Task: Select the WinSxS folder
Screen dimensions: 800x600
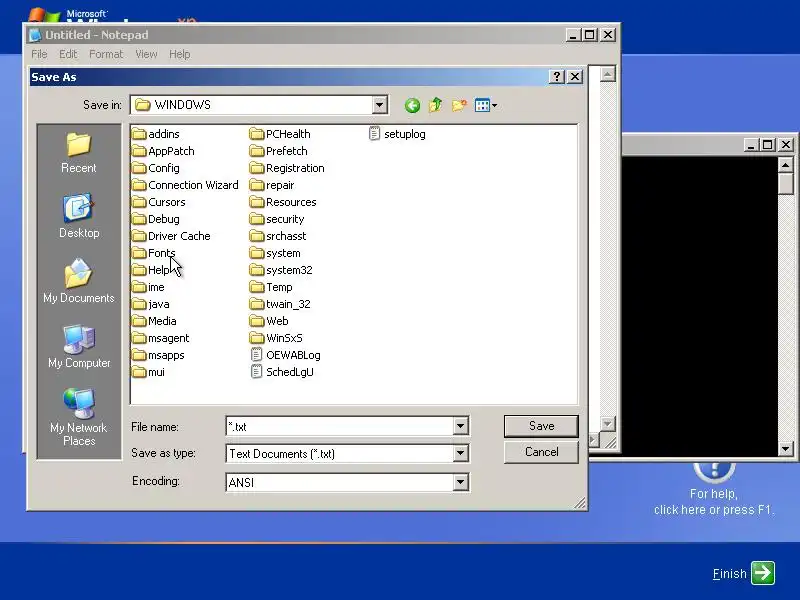Action: tap(276, 338)
